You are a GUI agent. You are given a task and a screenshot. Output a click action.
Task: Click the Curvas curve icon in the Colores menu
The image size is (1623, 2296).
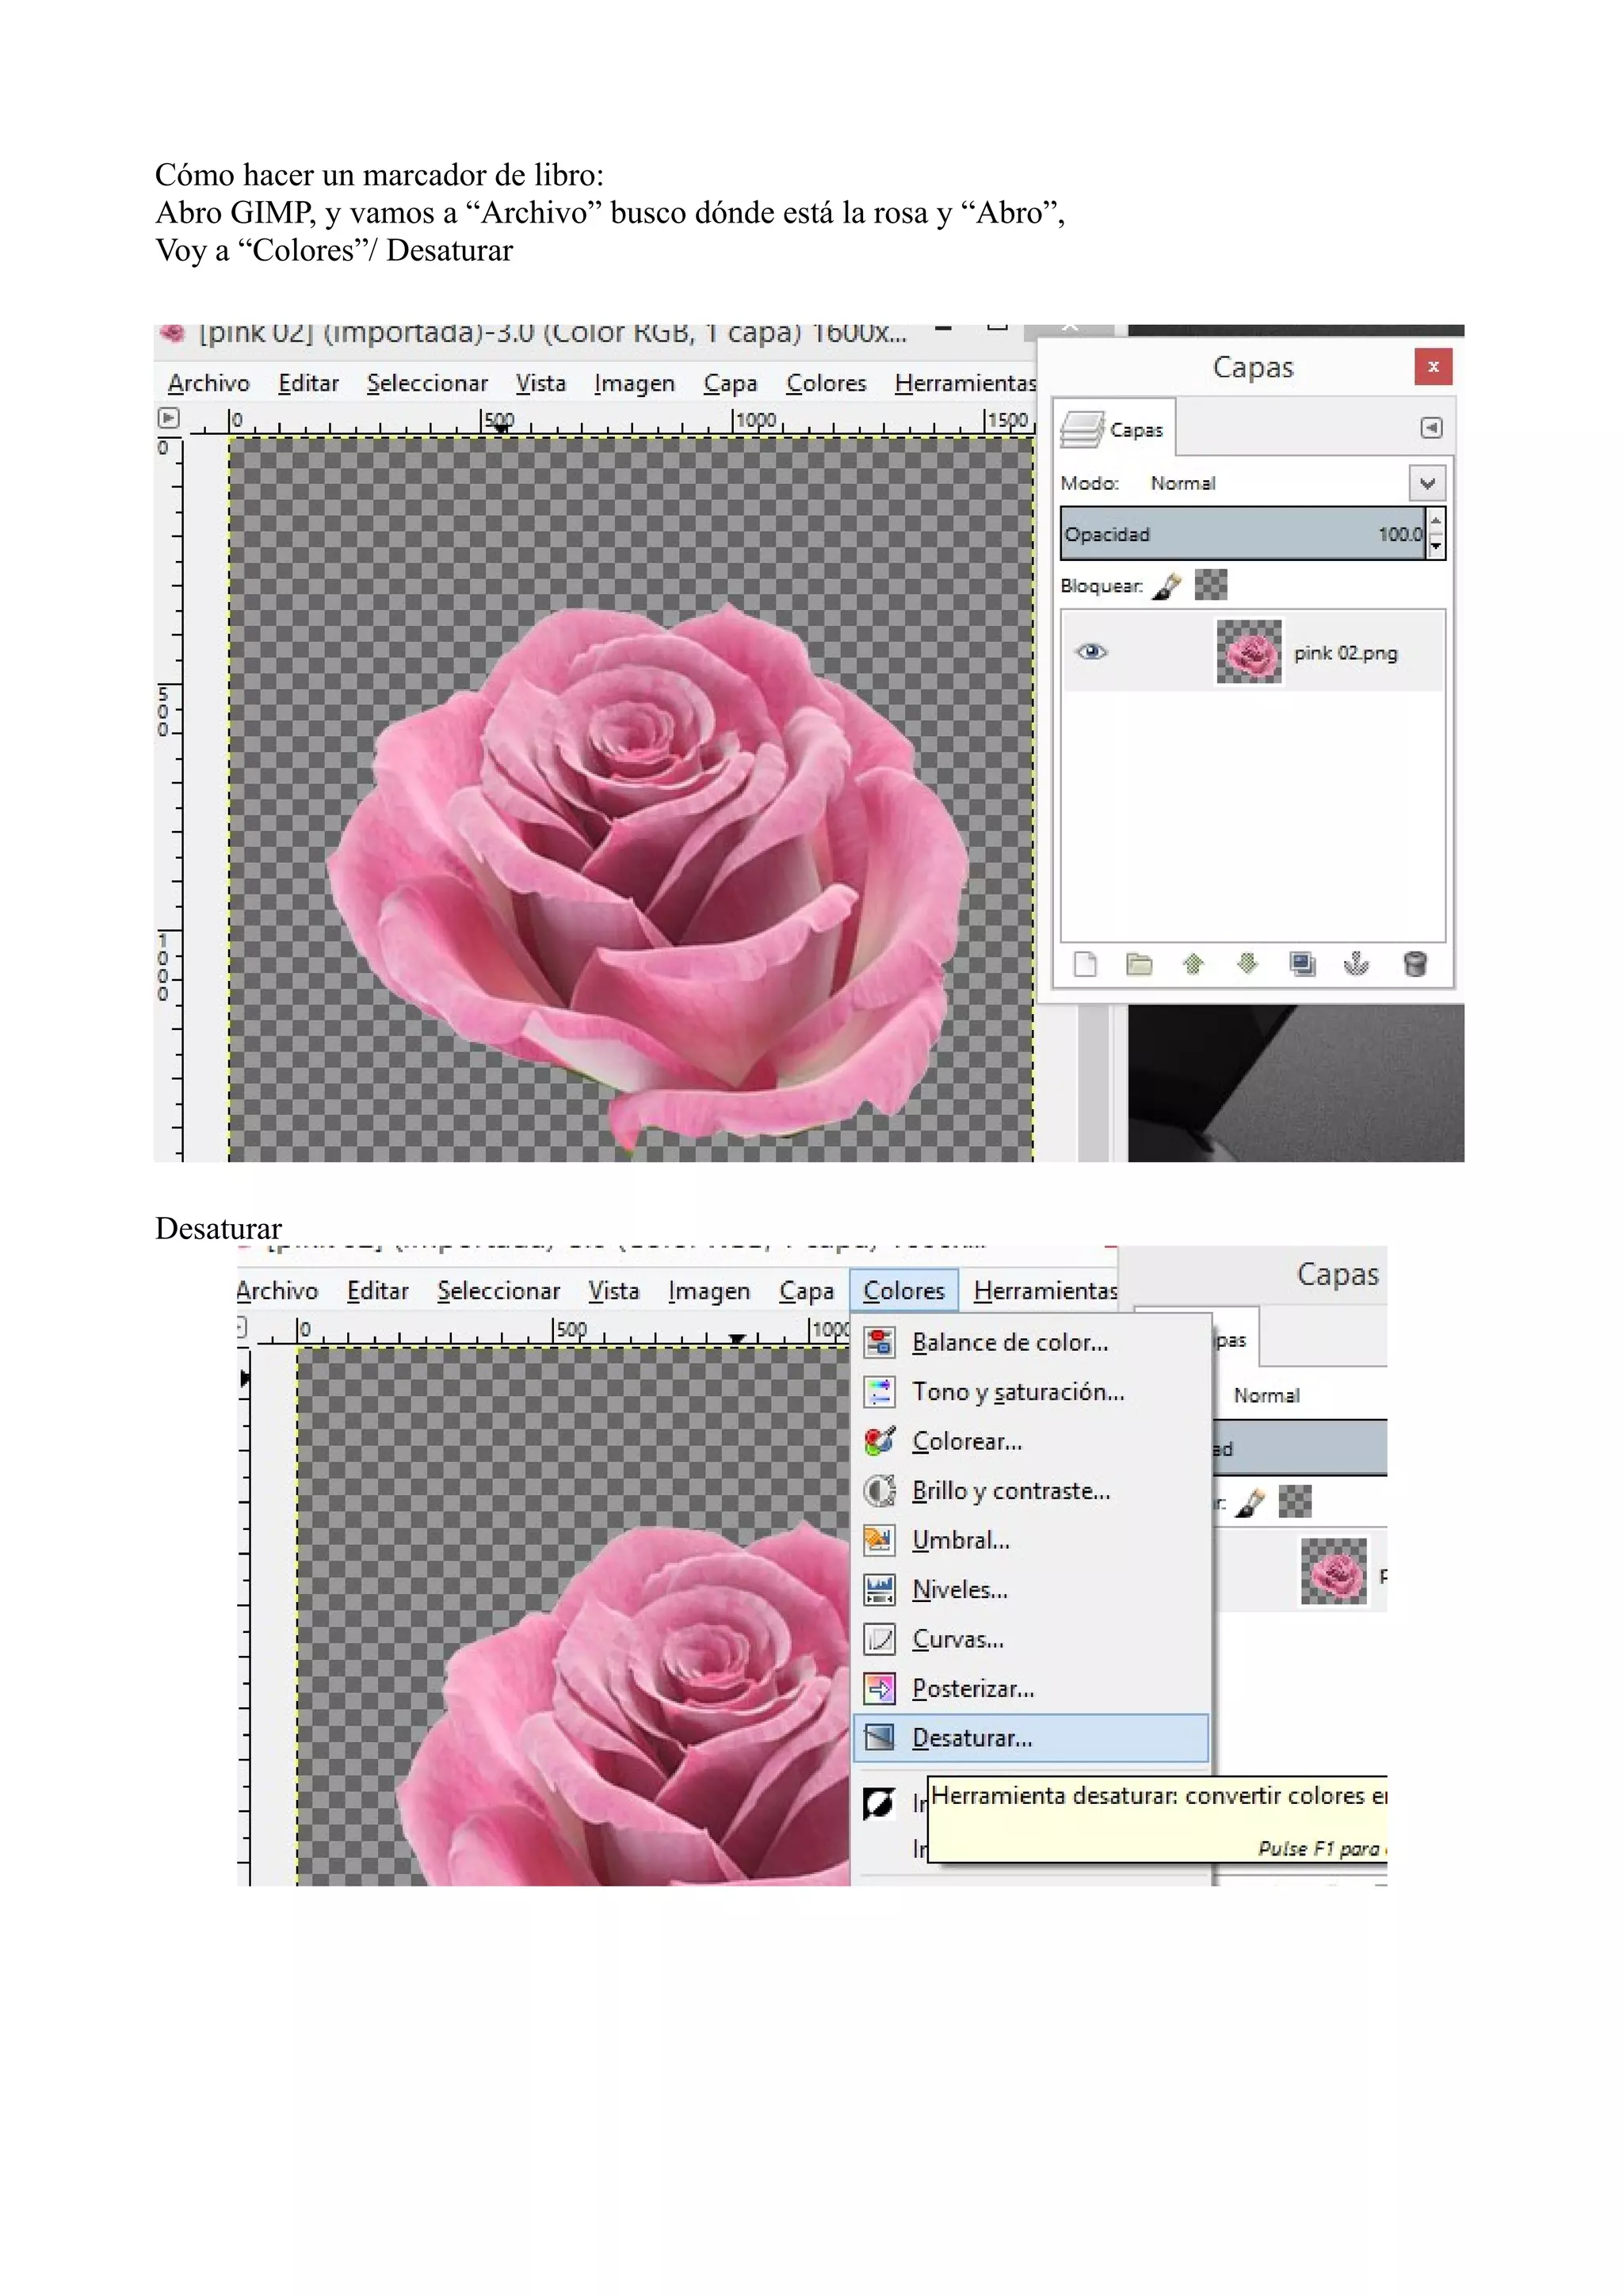click(x=879, y=1639)
